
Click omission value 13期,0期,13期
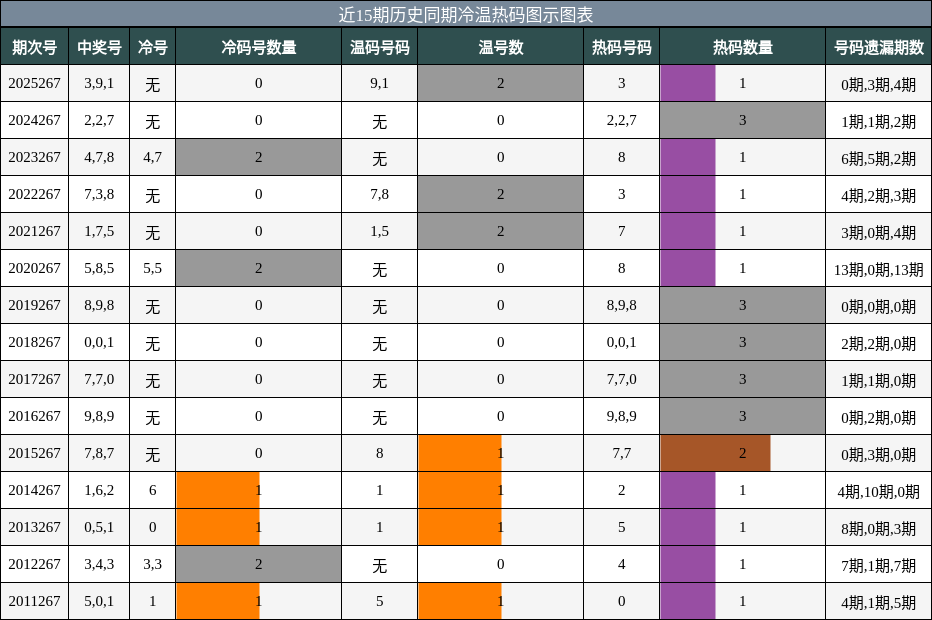pyautogui.click(x=879, y=269)
